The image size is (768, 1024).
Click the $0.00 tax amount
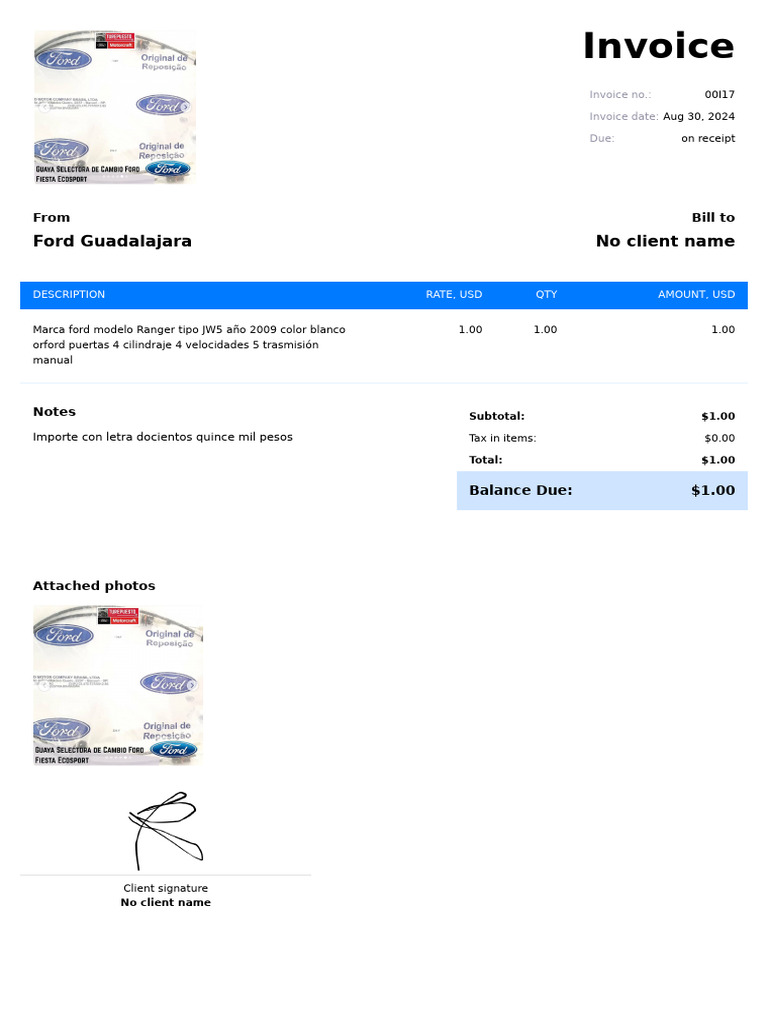tap(718, 438)
